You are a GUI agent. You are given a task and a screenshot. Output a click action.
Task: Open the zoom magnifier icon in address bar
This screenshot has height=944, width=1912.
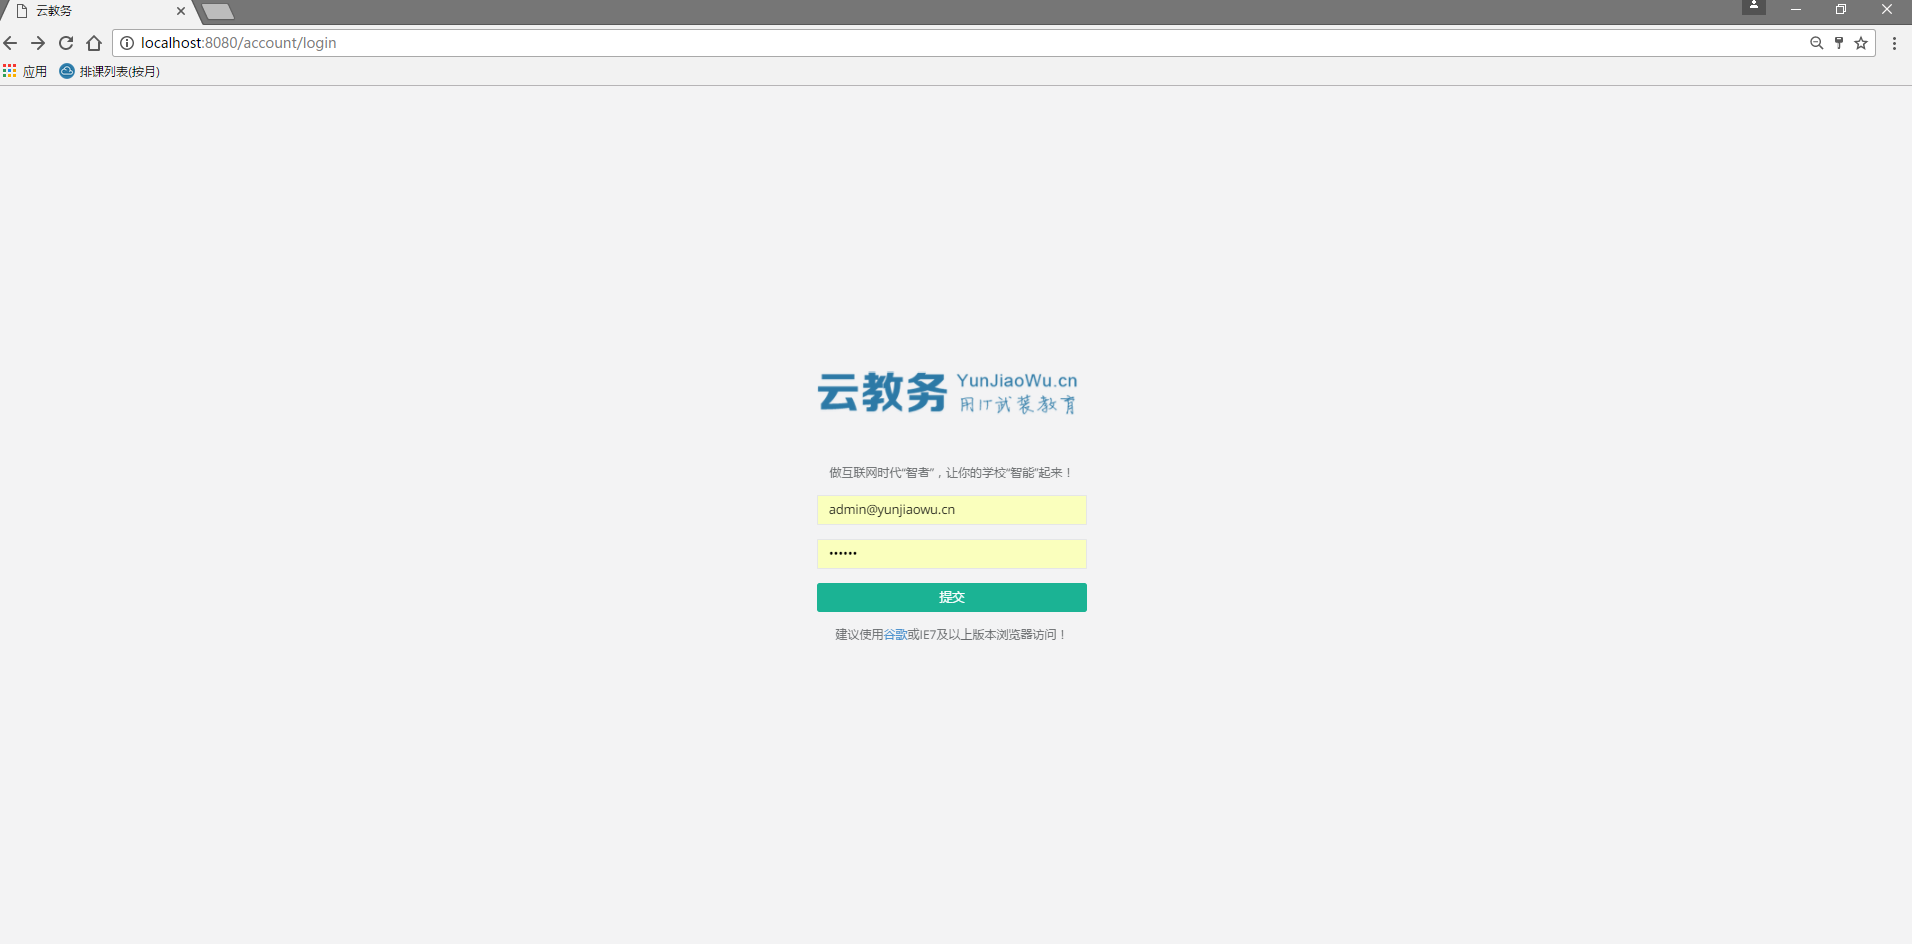[x=1816, y=43]
